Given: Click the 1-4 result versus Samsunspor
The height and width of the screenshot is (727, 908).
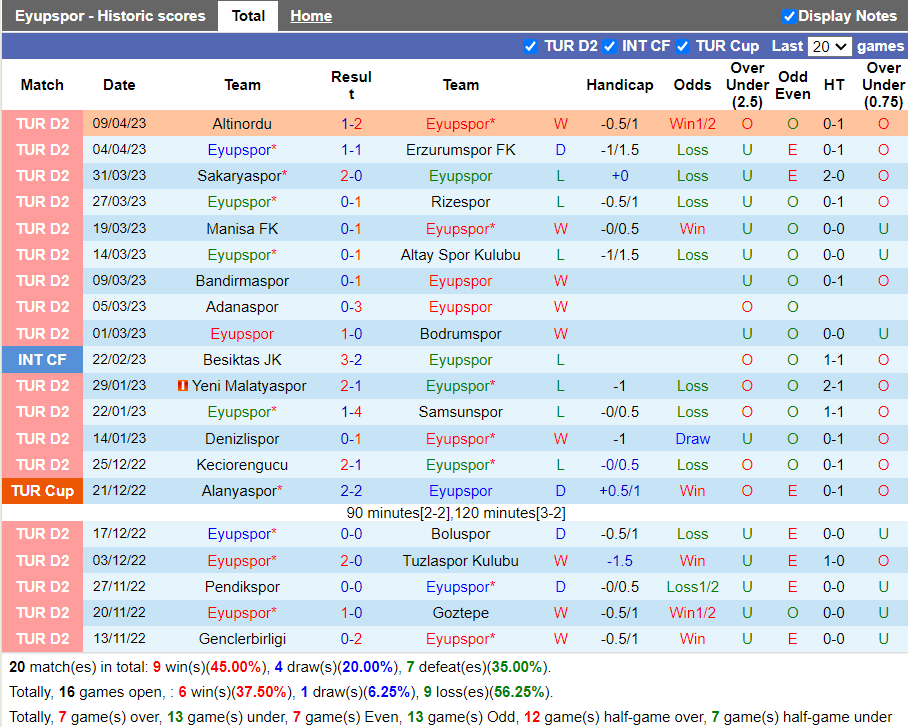Looking at the screenshot, I should point(351,412).
